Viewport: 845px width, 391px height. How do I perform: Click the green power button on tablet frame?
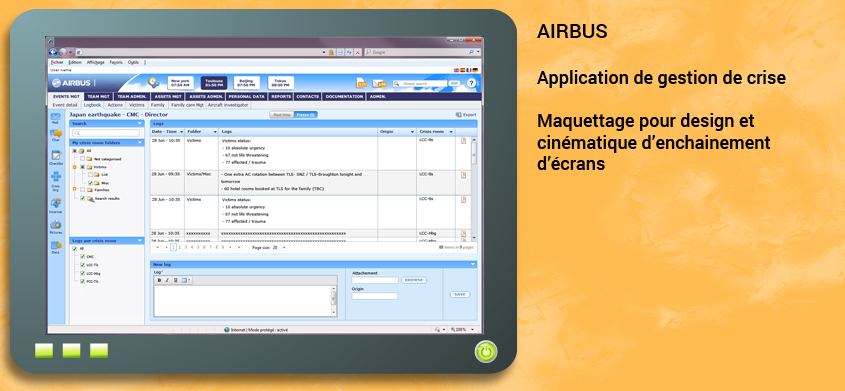tap(486, 352)
